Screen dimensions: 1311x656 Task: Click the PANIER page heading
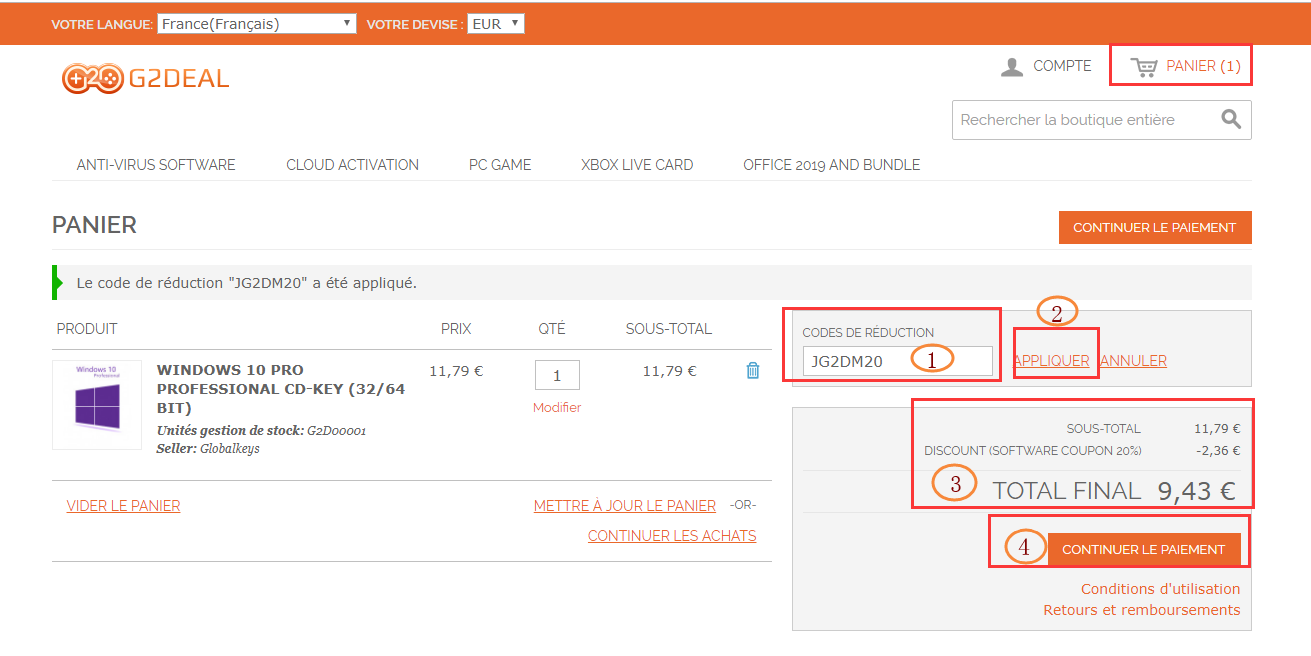(94, 225)
